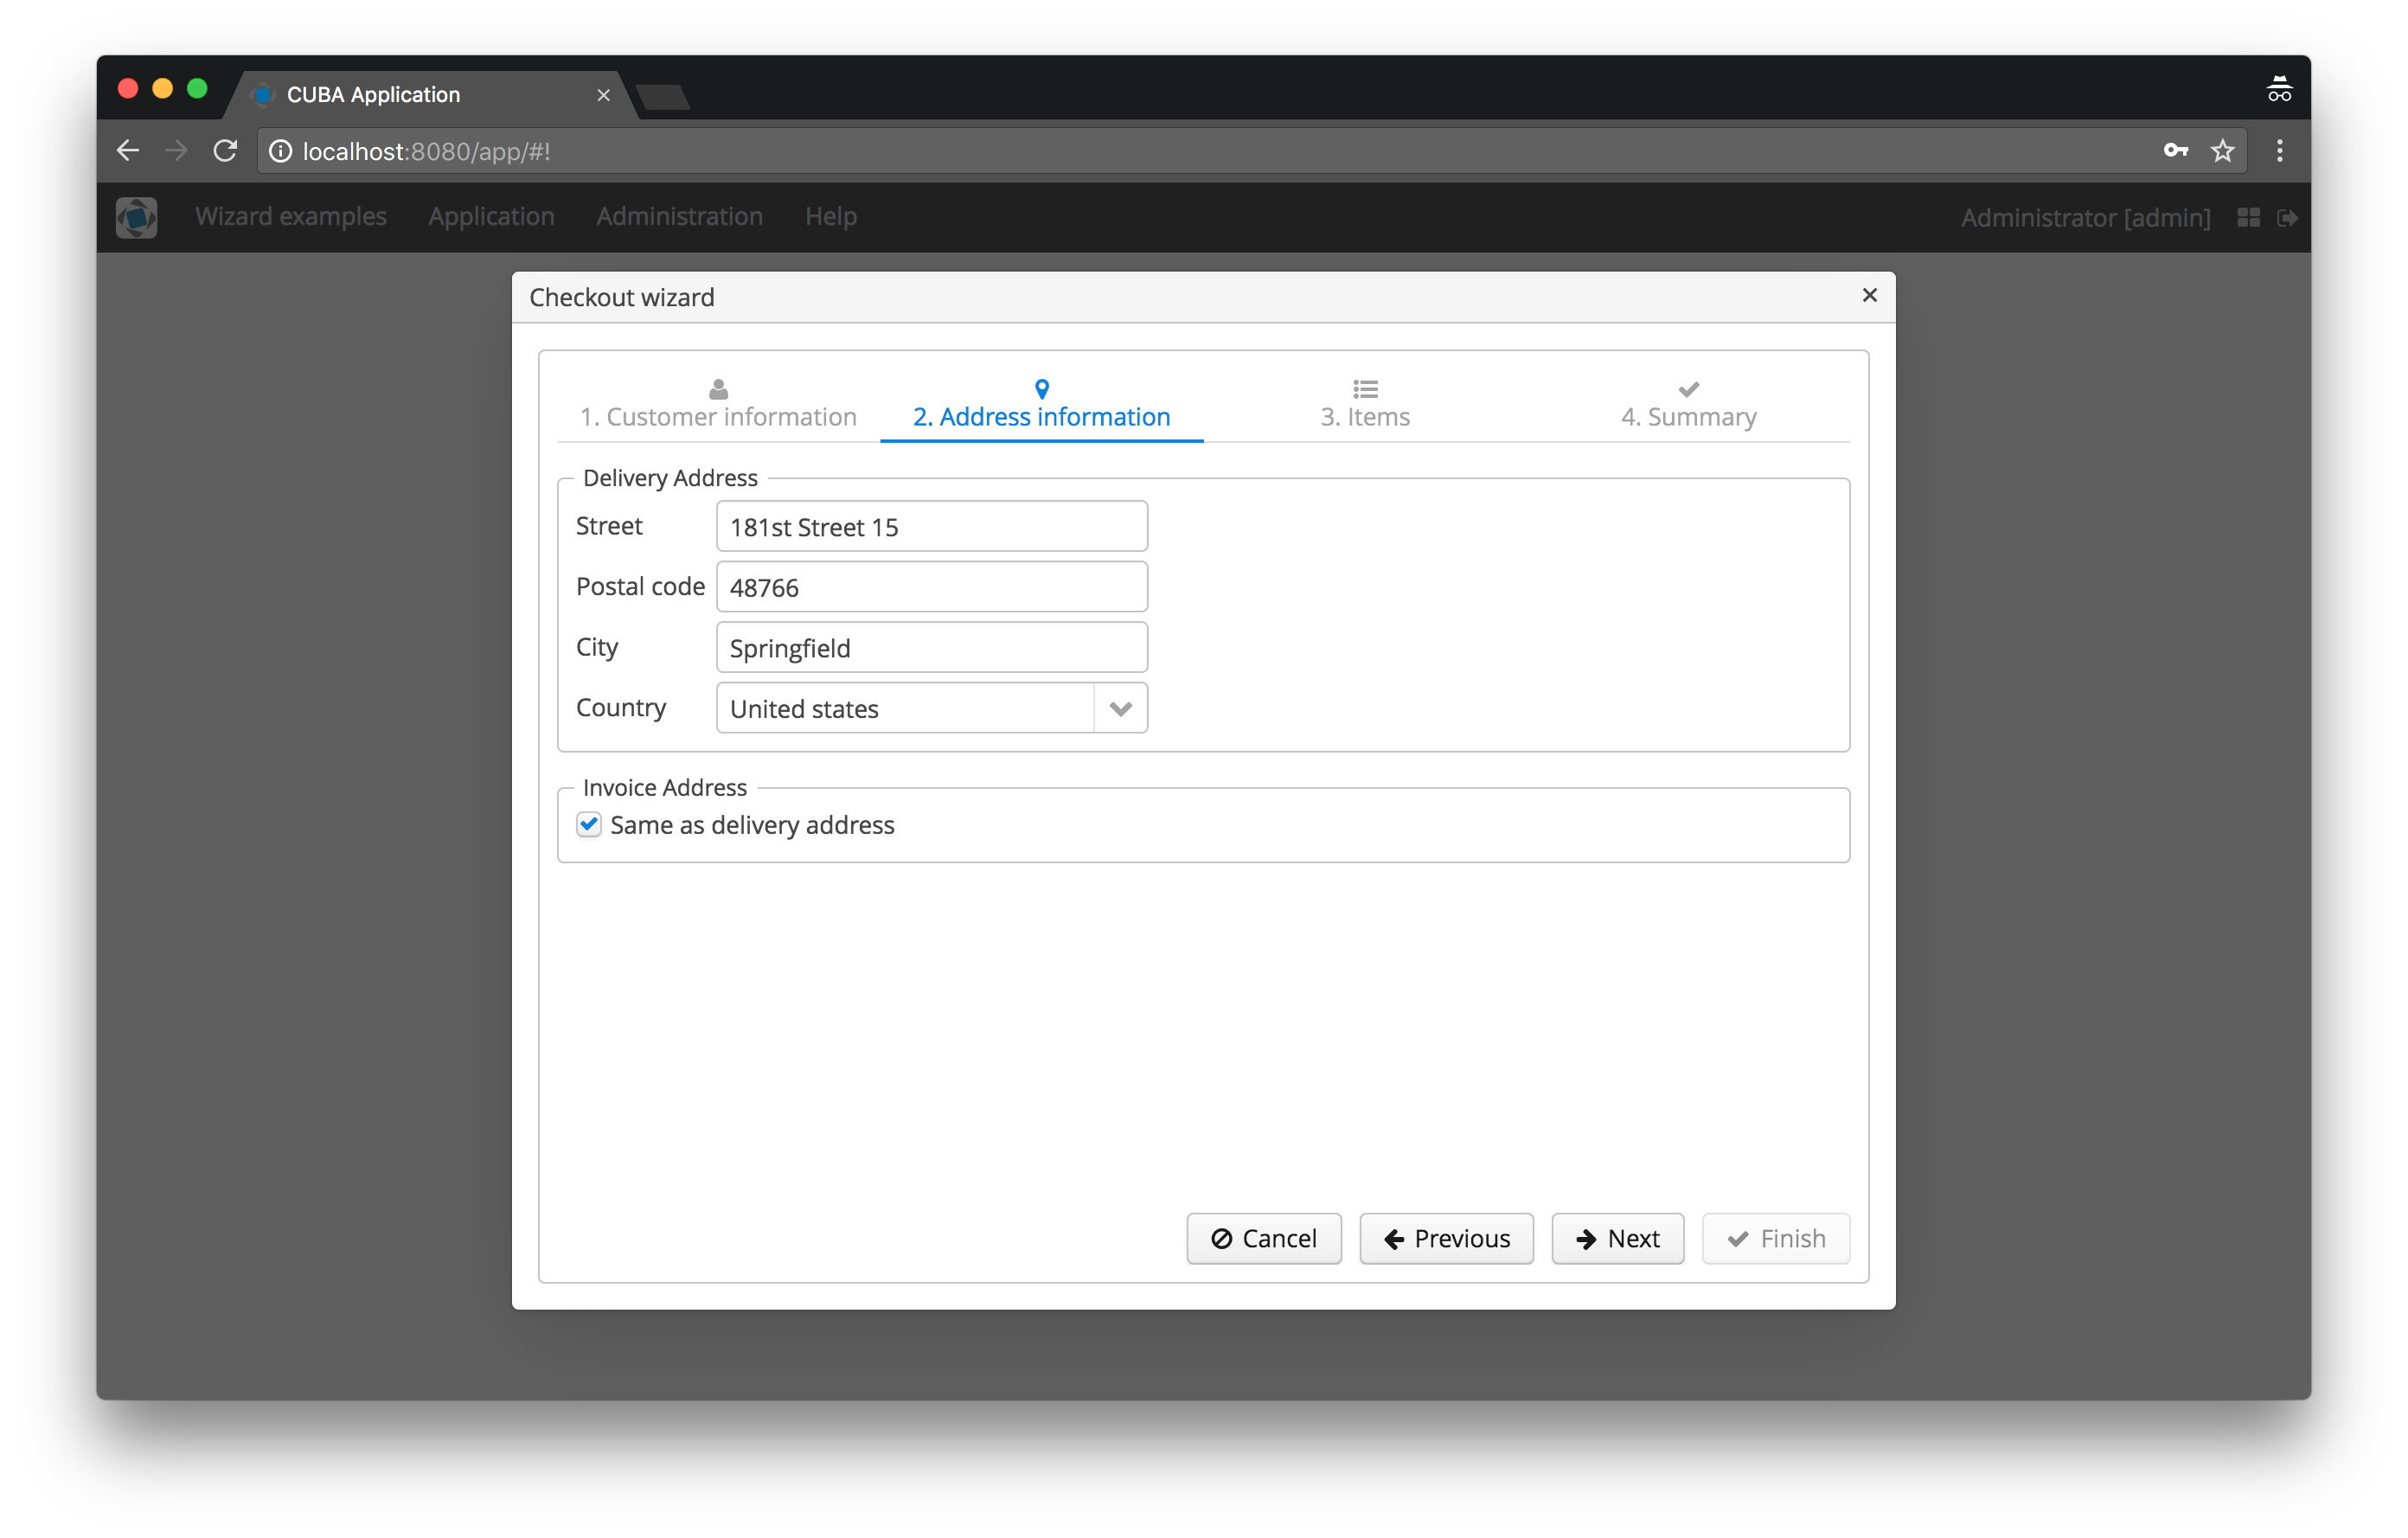Click the site info icon before localhost
This screenshot has height=1538, width=2408.
[x=281, y=151]
